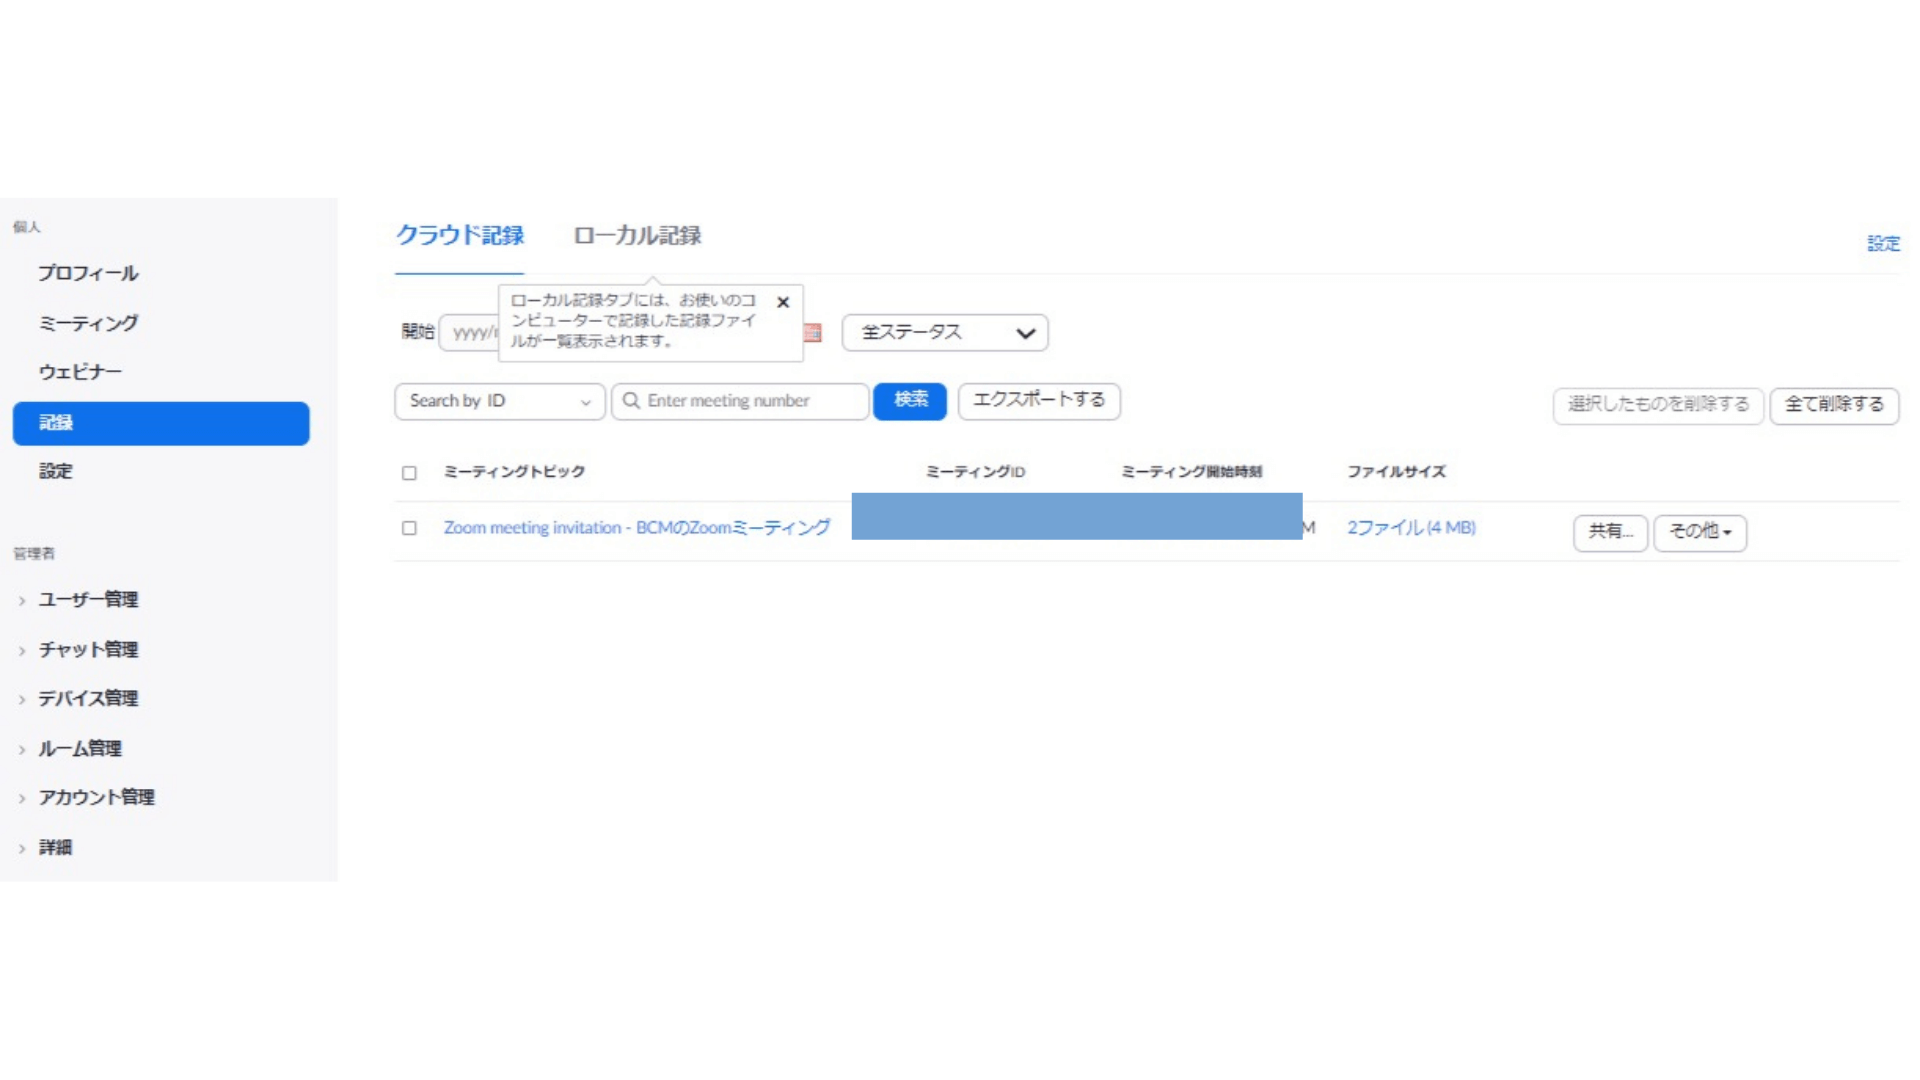Check the Zoom meeting invitation recording checkbox
The image size is (1920, 1080).
click(x=409, y=528)
